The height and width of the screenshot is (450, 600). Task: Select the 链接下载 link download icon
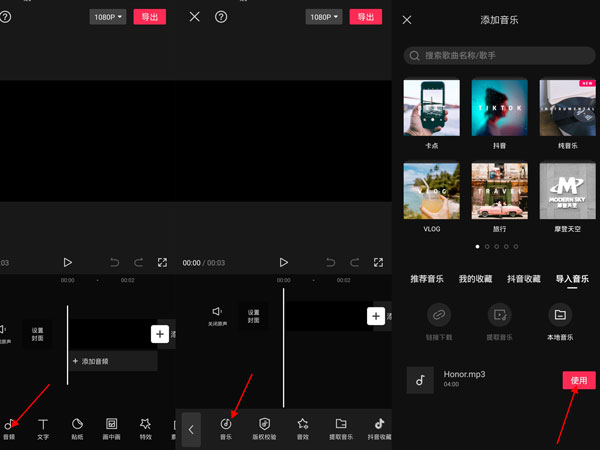pos(439,314)
